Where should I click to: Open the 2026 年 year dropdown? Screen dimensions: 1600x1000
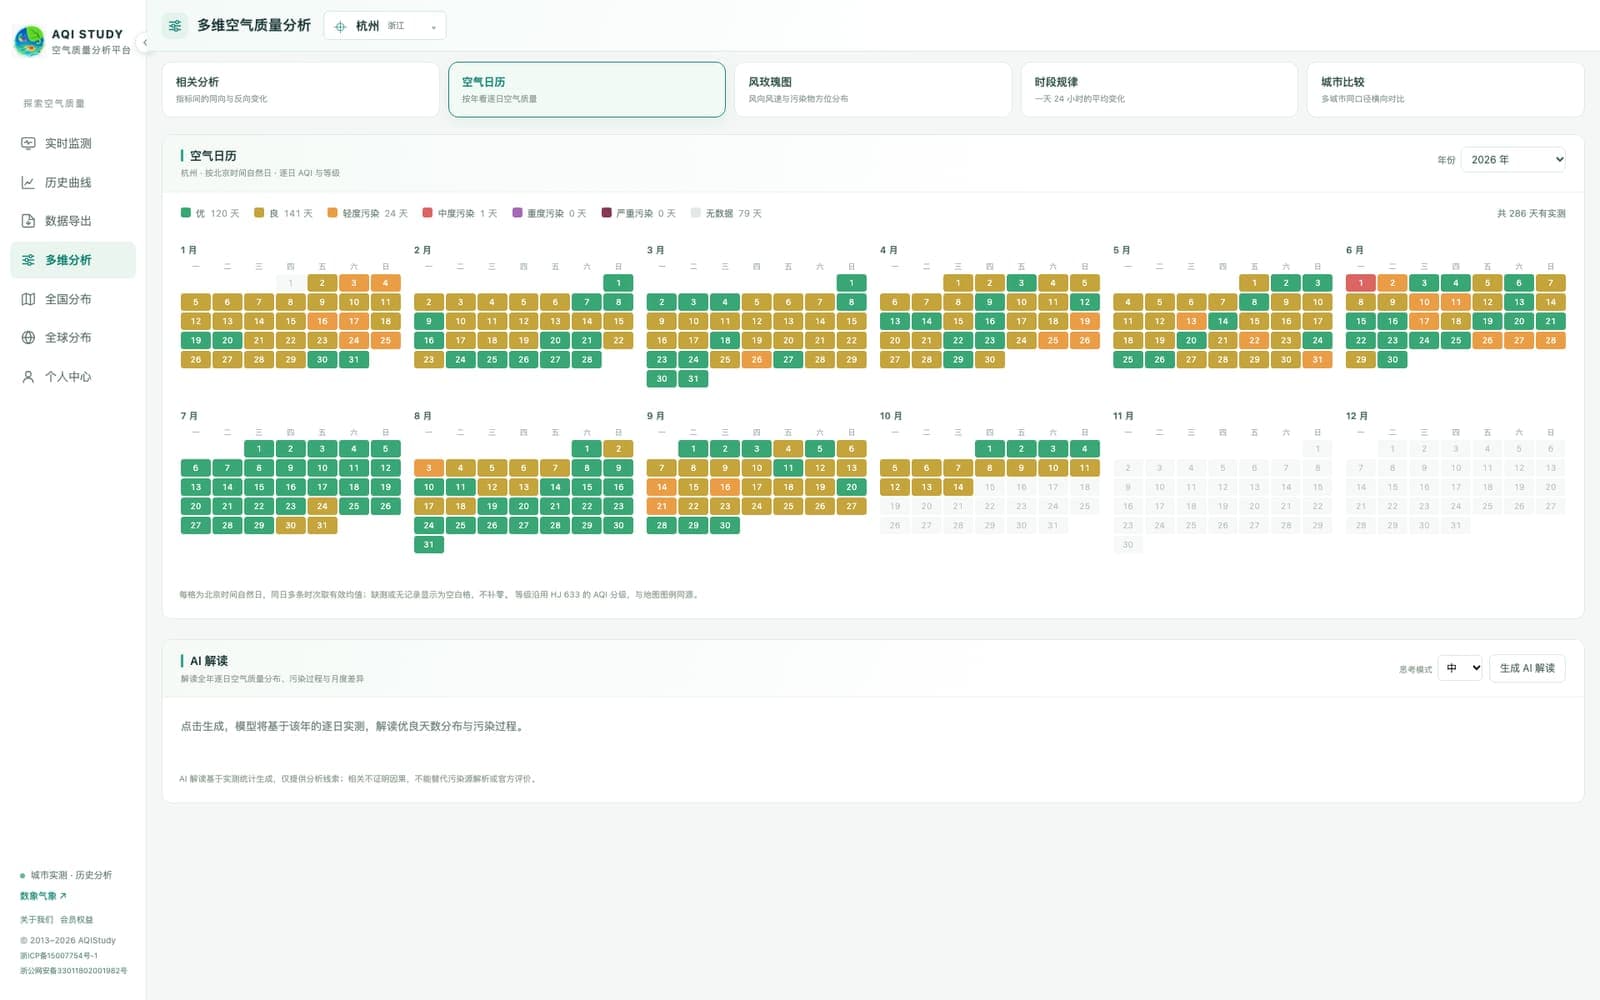click(x=1514, y=160)
